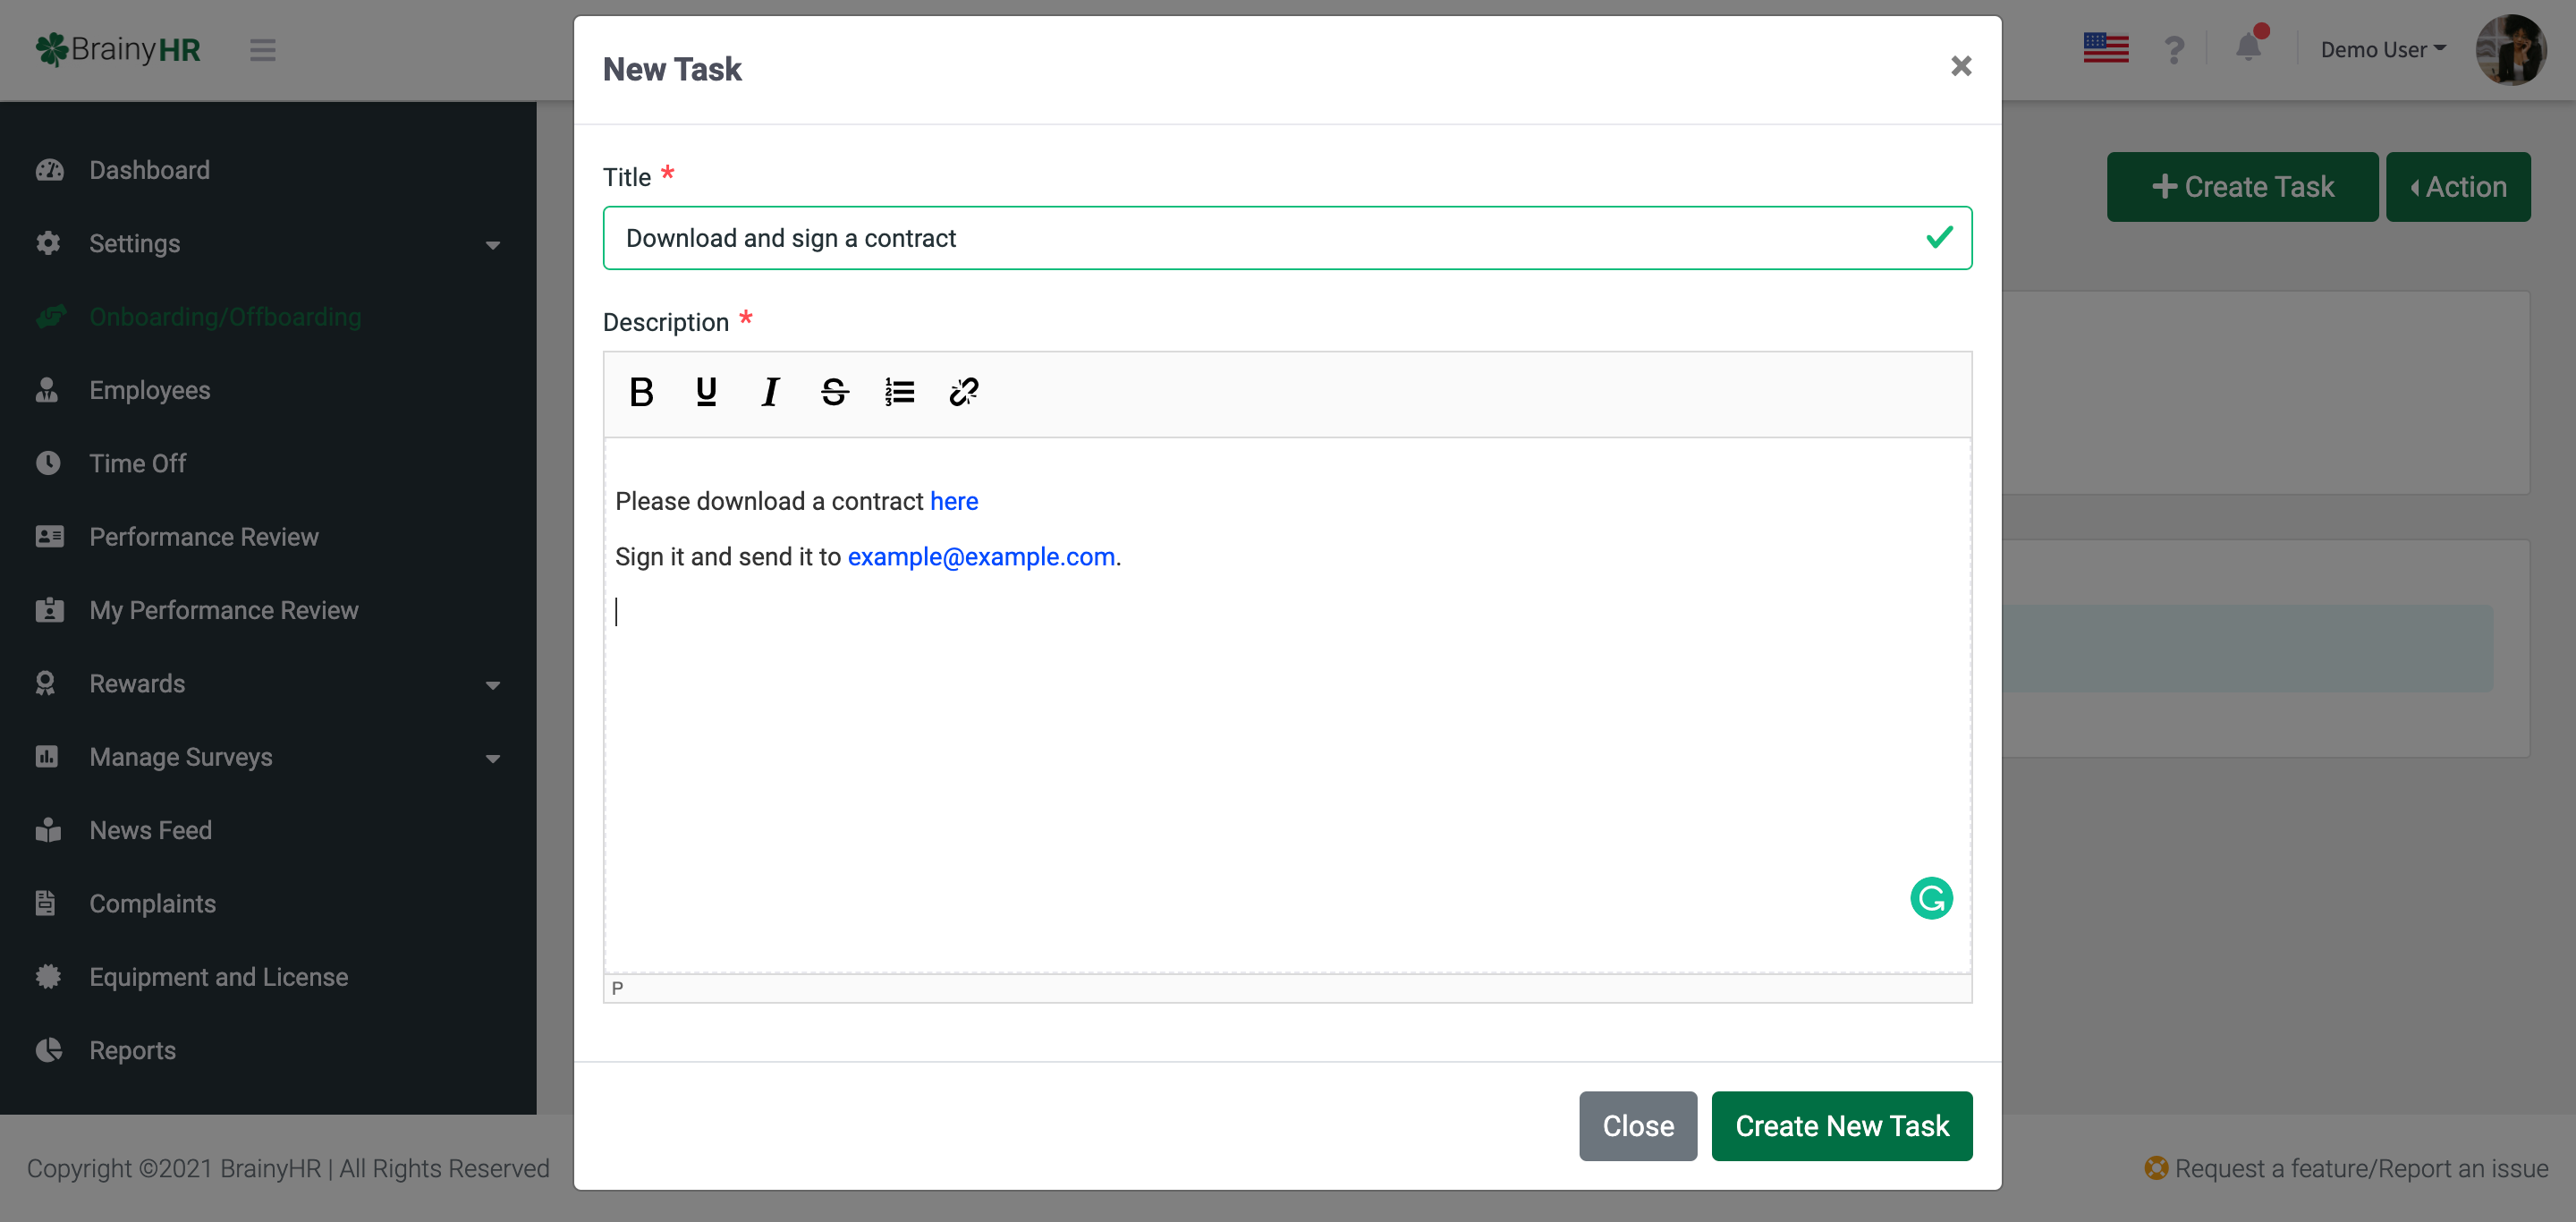The width and height of the screenshot is (2576, 1222).
Task: Click the Create New Task button
Action: tap(1842, 1126)
